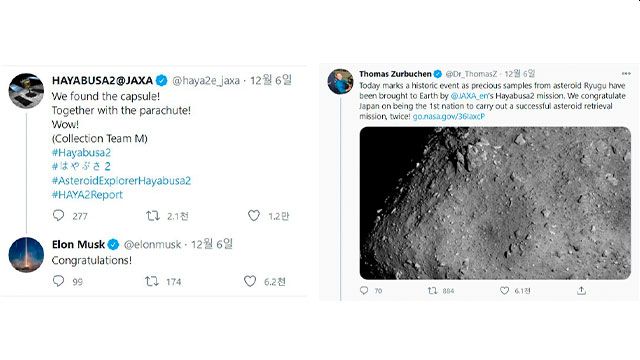Image resolution: width=640 pixels, height=360 pixels.
Task: Retweet the HAYABUSA2@JAXA capsule tweet
Action: [x=153, y=215]
